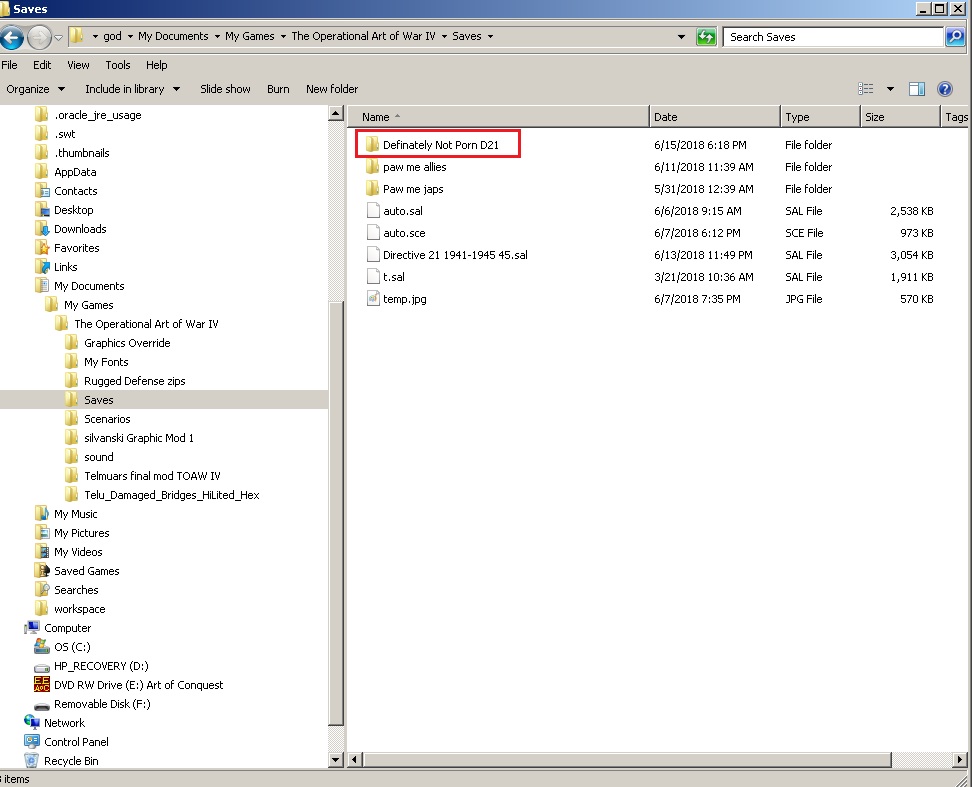This screenshot has width=972, height=787.
Task: Expand breadcrumb arrow after Saves
Action: [x=490, y=37]
